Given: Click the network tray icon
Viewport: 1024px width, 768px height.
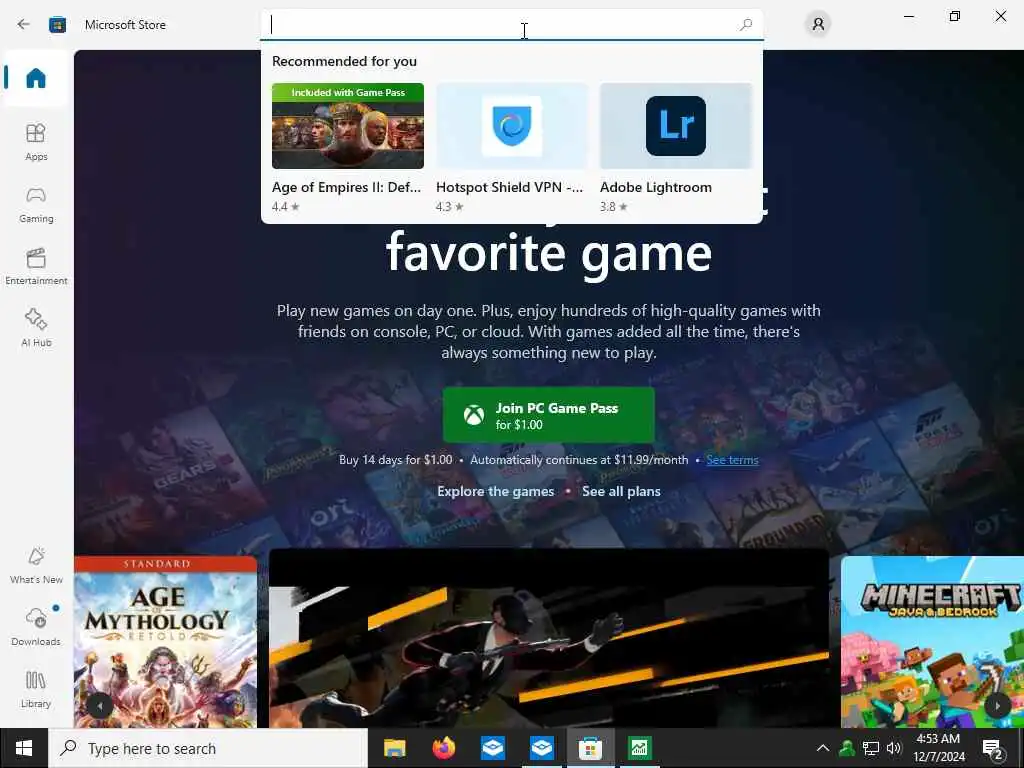Looking at the screenshot, I should coord(871,748).
